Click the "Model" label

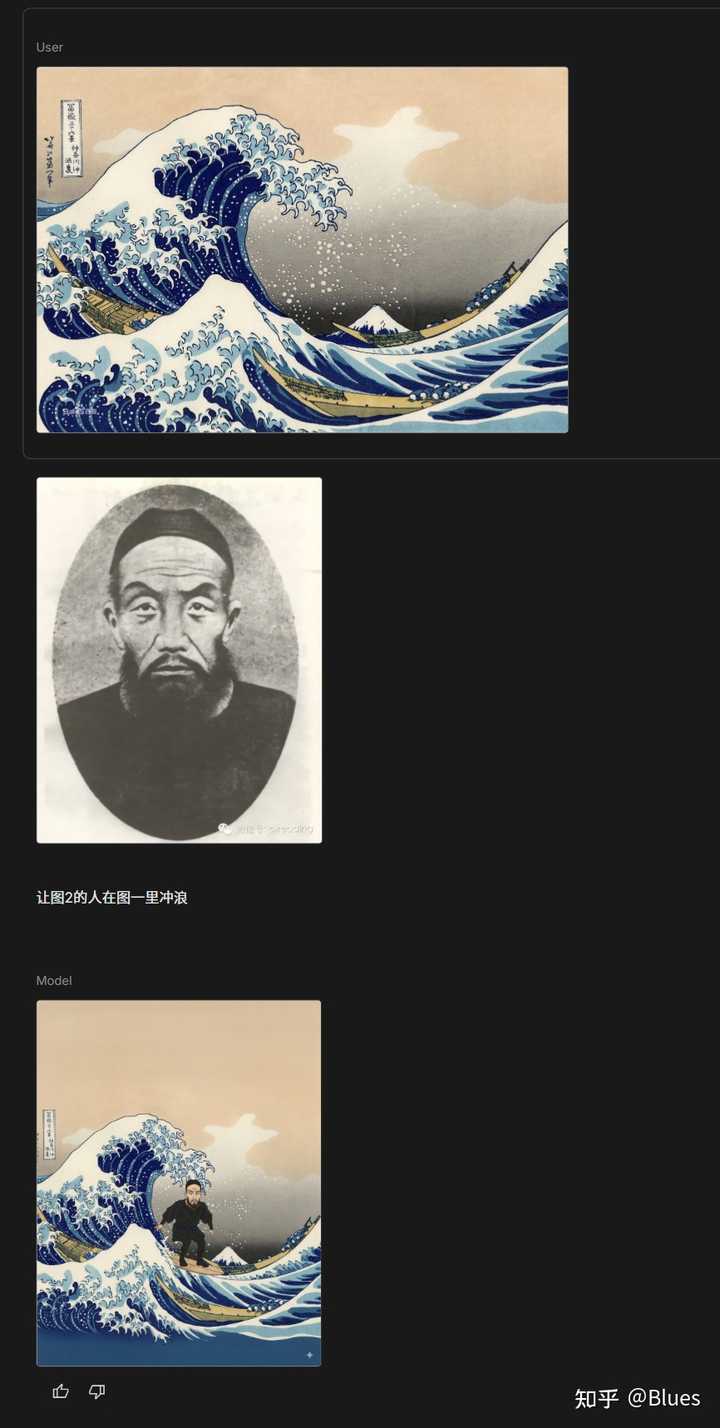pyautogui.click(x=54, y=980)
